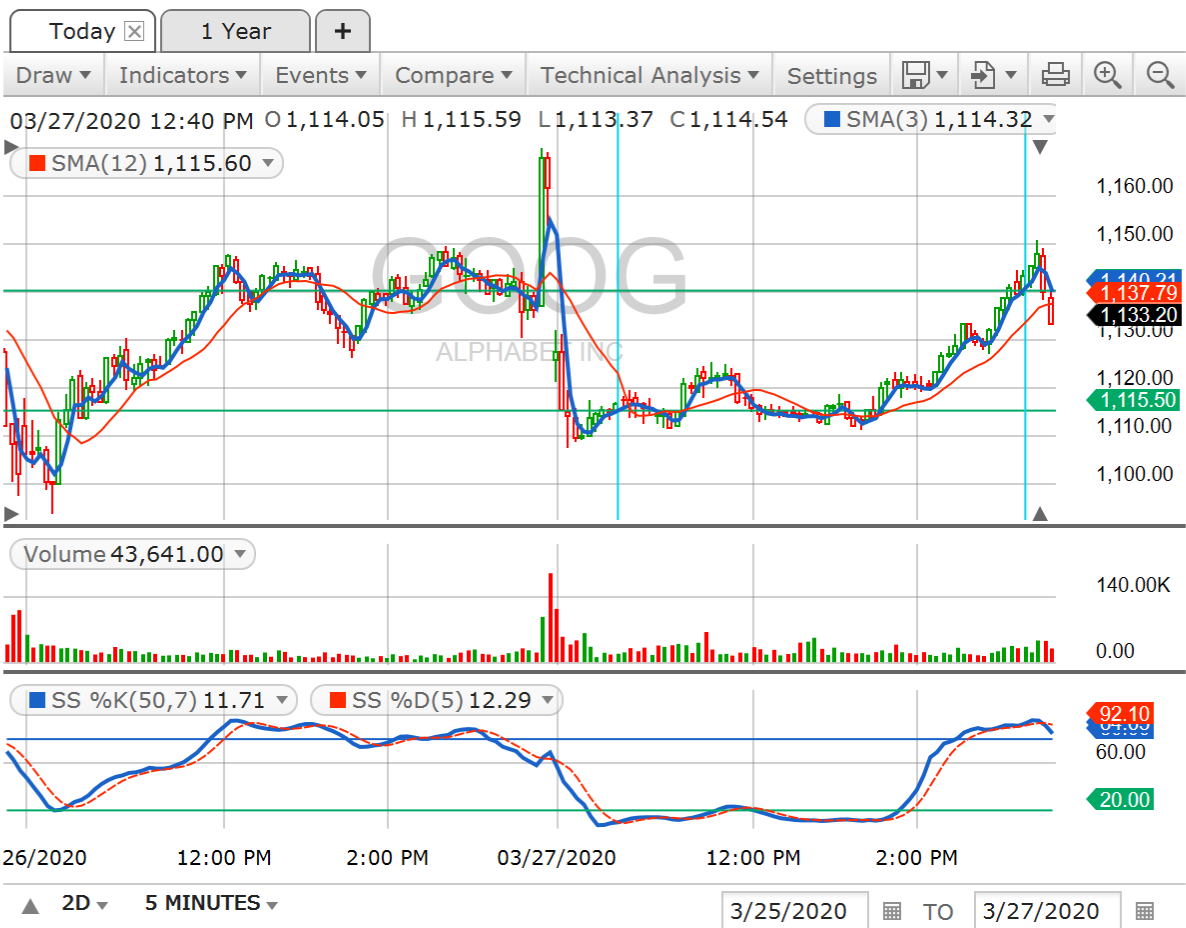
Task: Open the Indicators menu
Action: [x=182, y=75]
